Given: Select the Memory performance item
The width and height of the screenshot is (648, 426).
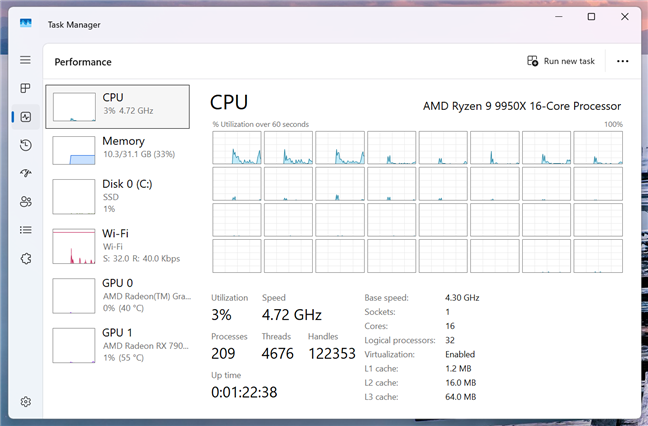Looking at the screenshot, I should 117,150.
